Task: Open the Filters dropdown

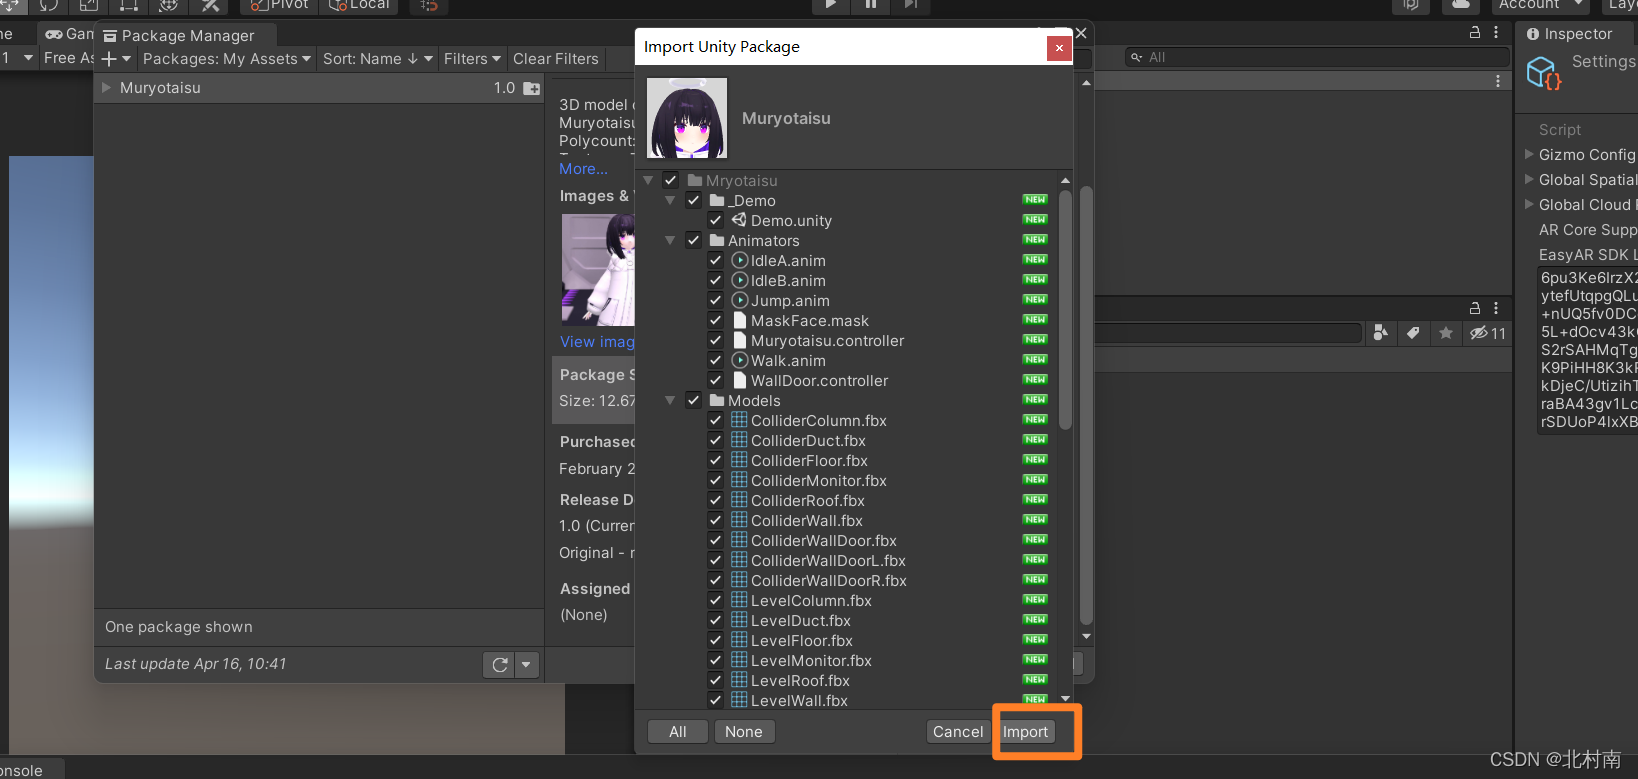Action: (x=472, y=59)
